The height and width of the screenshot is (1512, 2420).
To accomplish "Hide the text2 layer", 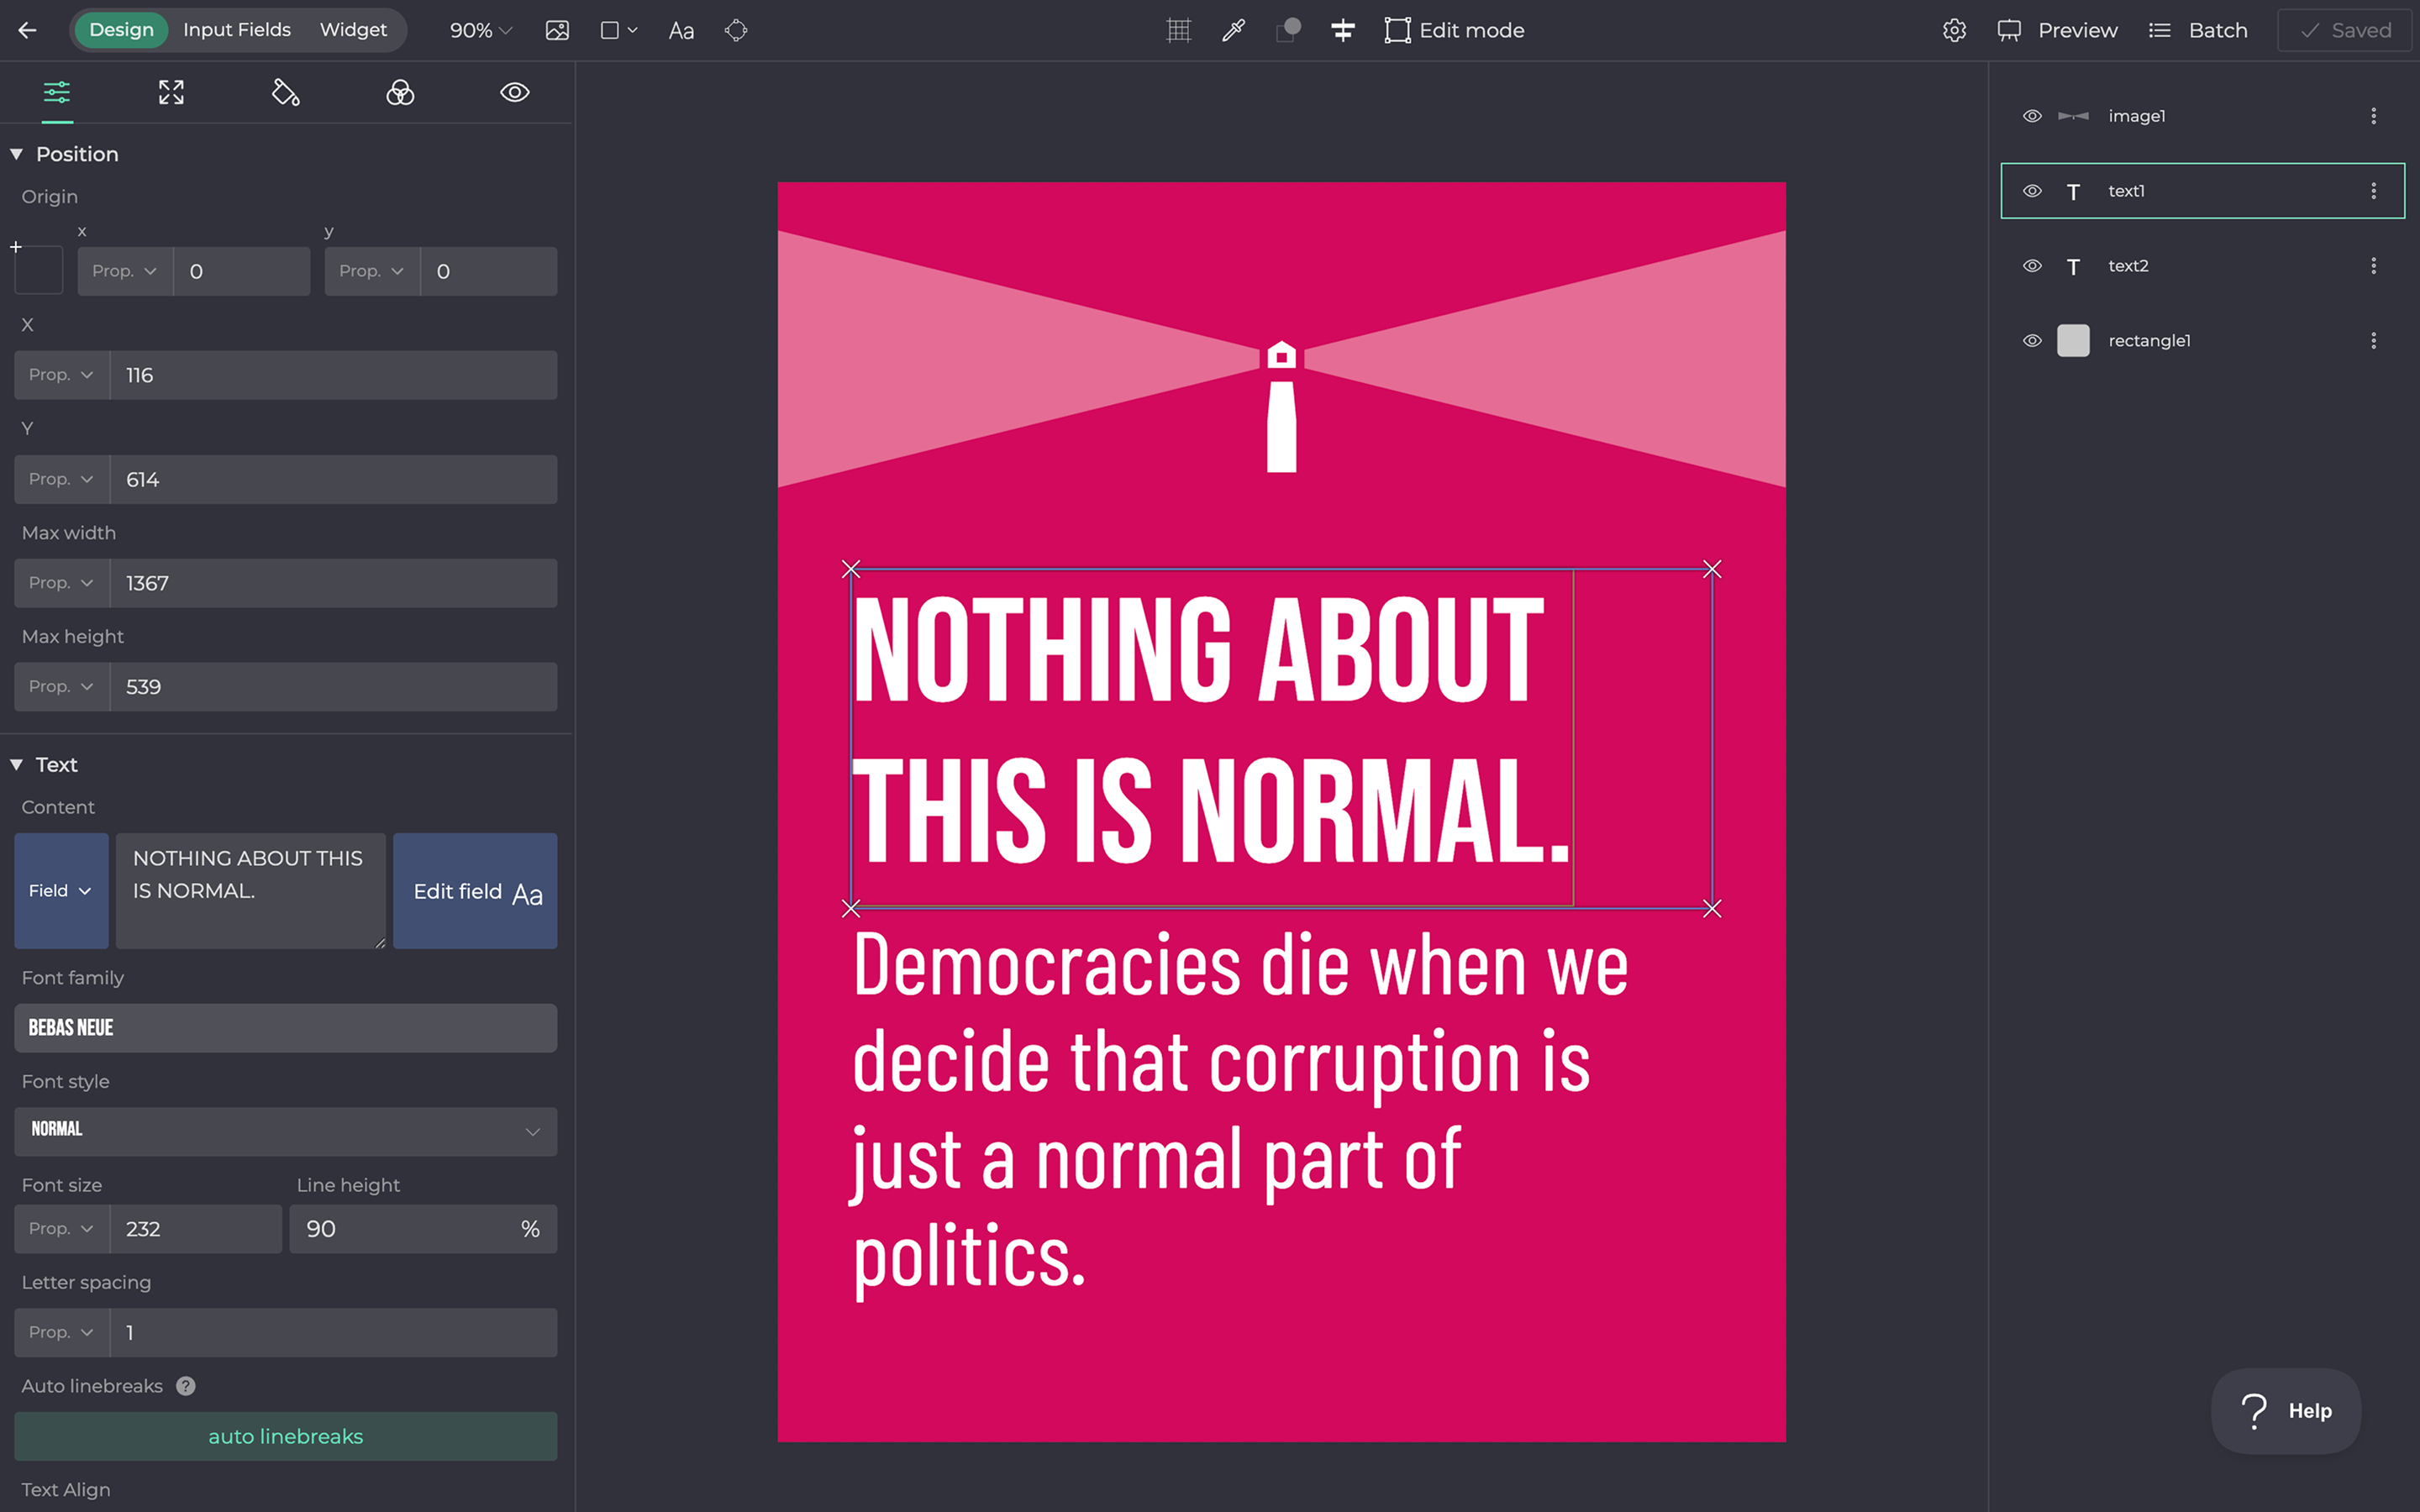I will 2032,266.
